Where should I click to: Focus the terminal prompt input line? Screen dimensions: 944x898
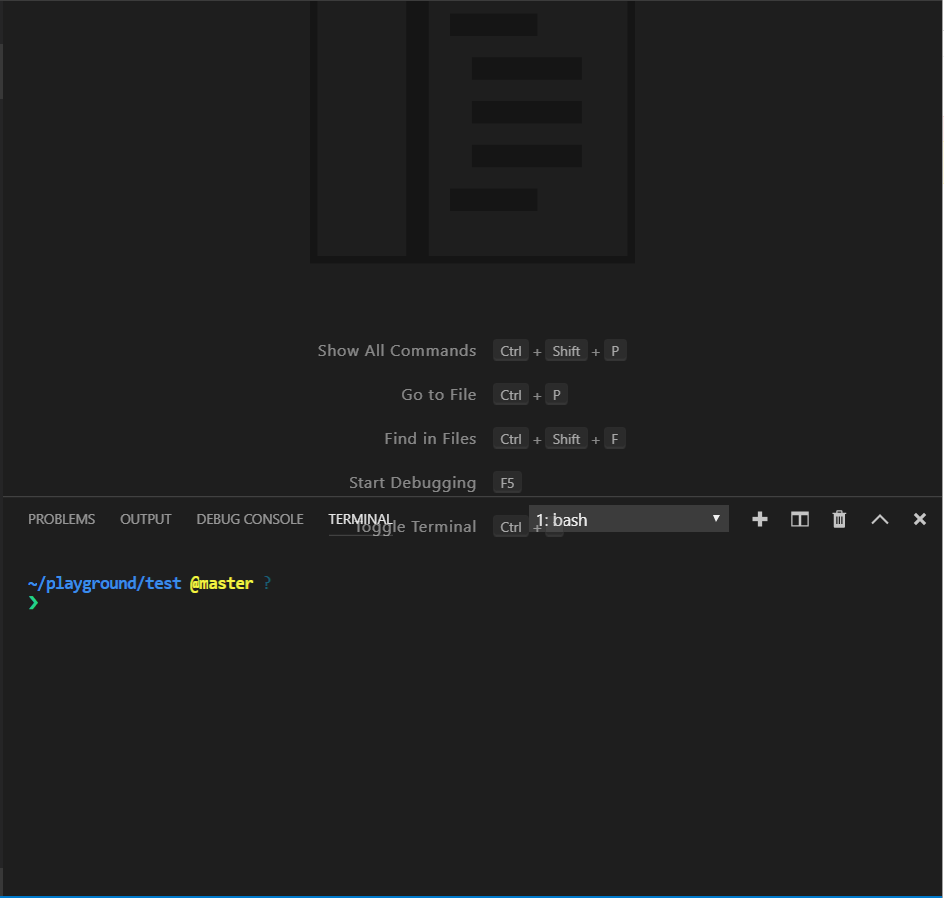tap(472, 602)
